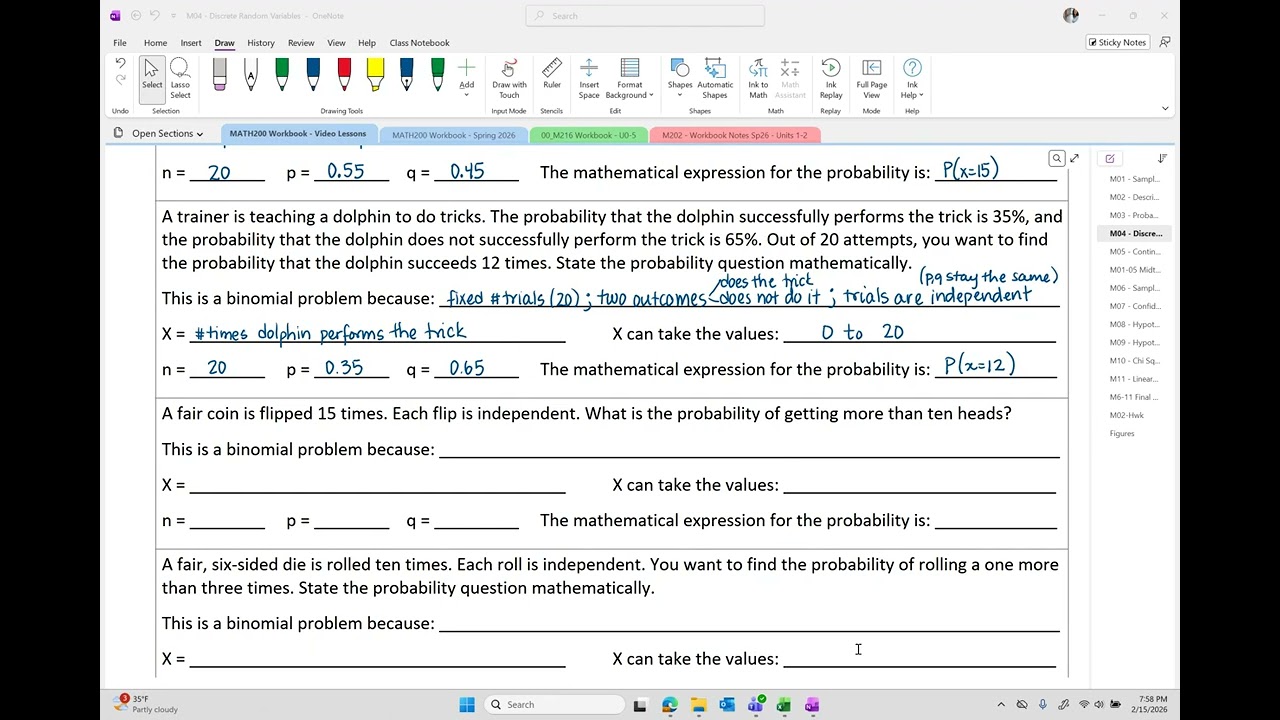Collapse the ribbon with the chevron
Image resolution: width=1280 pixels, height=720 pixels.
coord(1165,108)
